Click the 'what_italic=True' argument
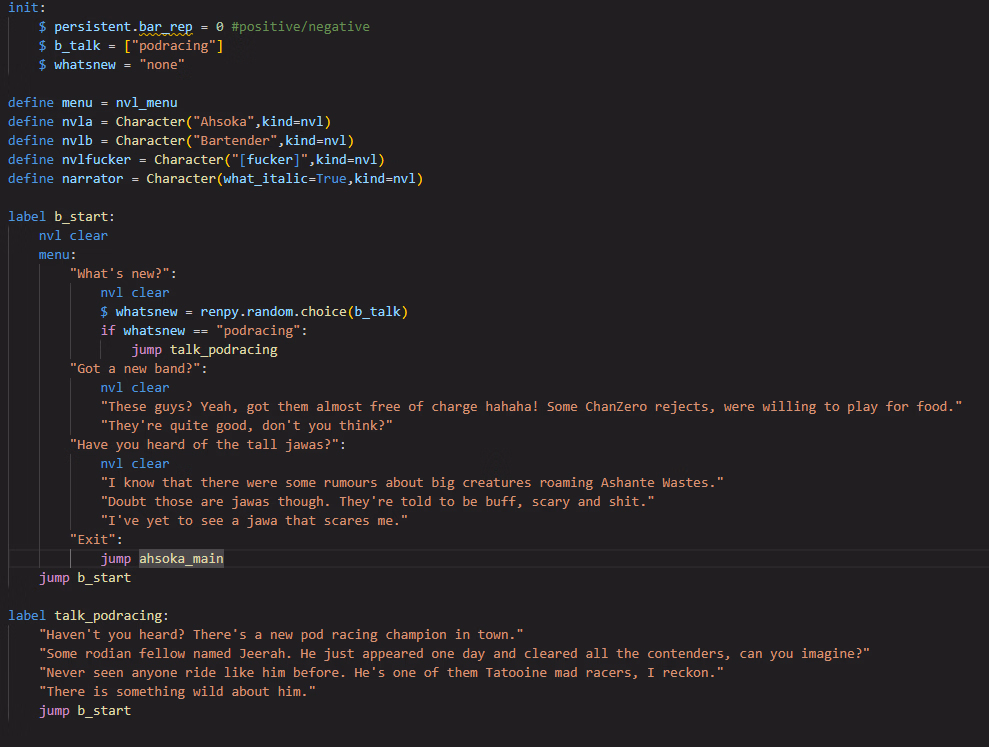This screenshot has height=747, width=989. click(284, 179)
